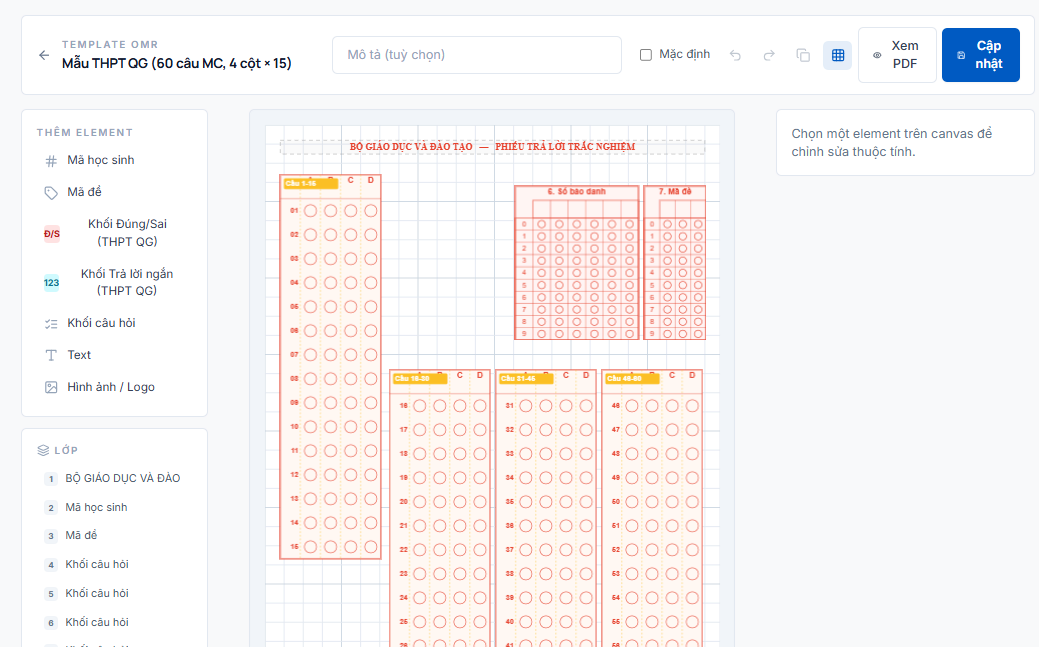The image size is (1039, 647).
Task: Click the undo arrow icon
Action: point(735,55)
